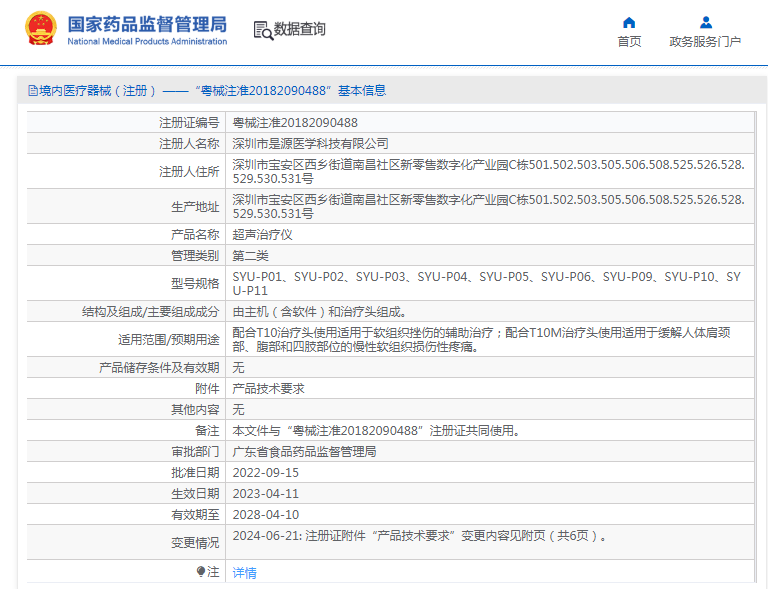Click the 数据查询 heading text

tap(299, 29)
